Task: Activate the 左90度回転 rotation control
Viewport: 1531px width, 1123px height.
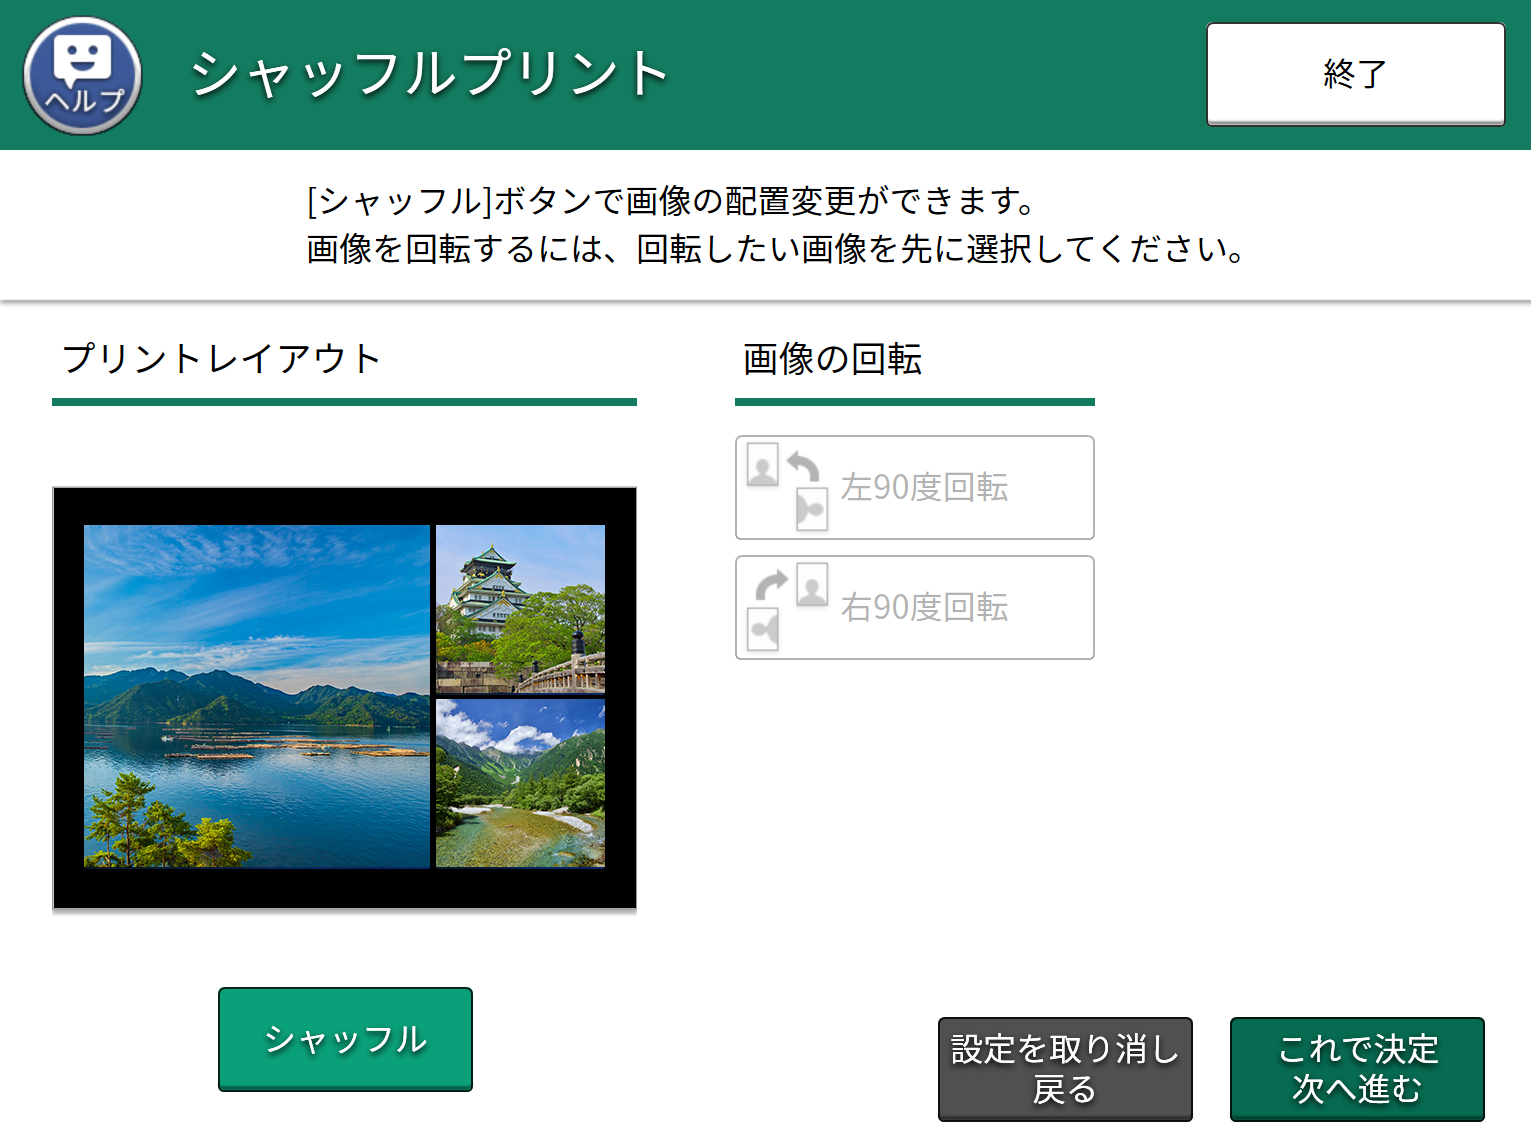Action: (x=914, y=488)
